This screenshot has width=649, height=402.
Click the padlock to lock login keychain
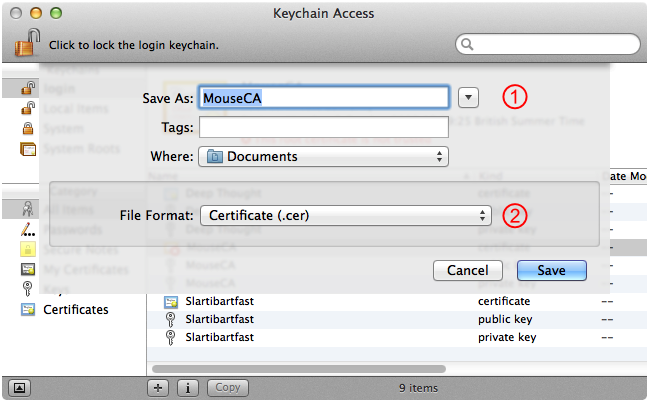coord(27,43)
